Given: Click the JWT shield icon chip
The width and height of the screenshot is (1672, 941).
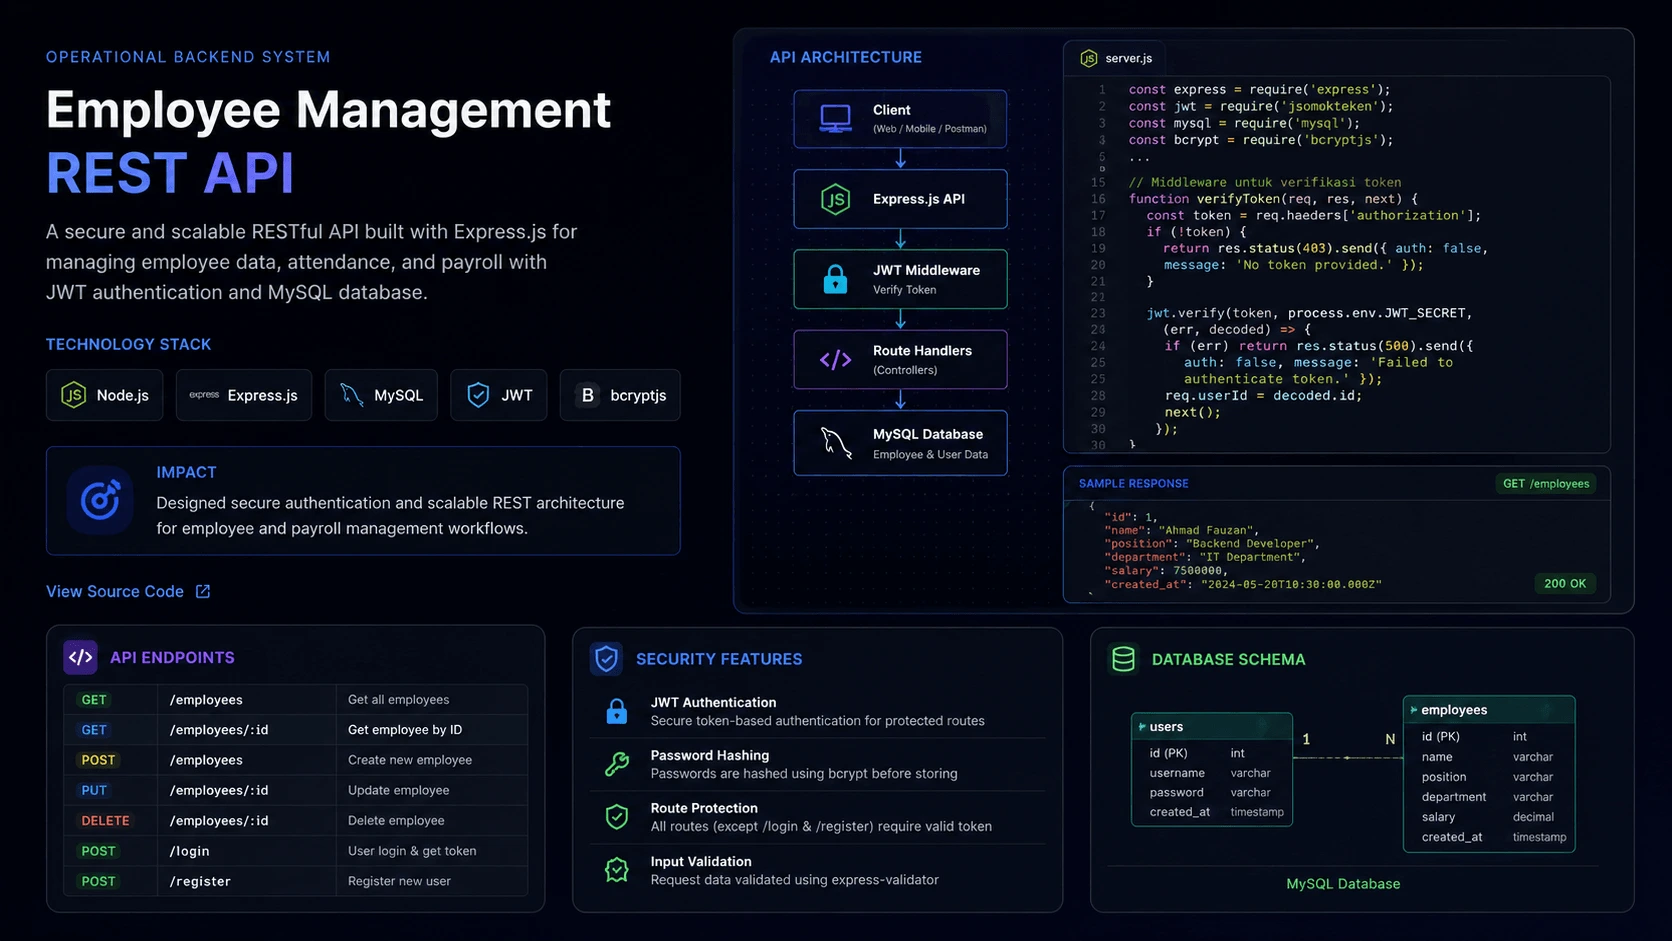Looking at the screenshot, I should 478,395.
